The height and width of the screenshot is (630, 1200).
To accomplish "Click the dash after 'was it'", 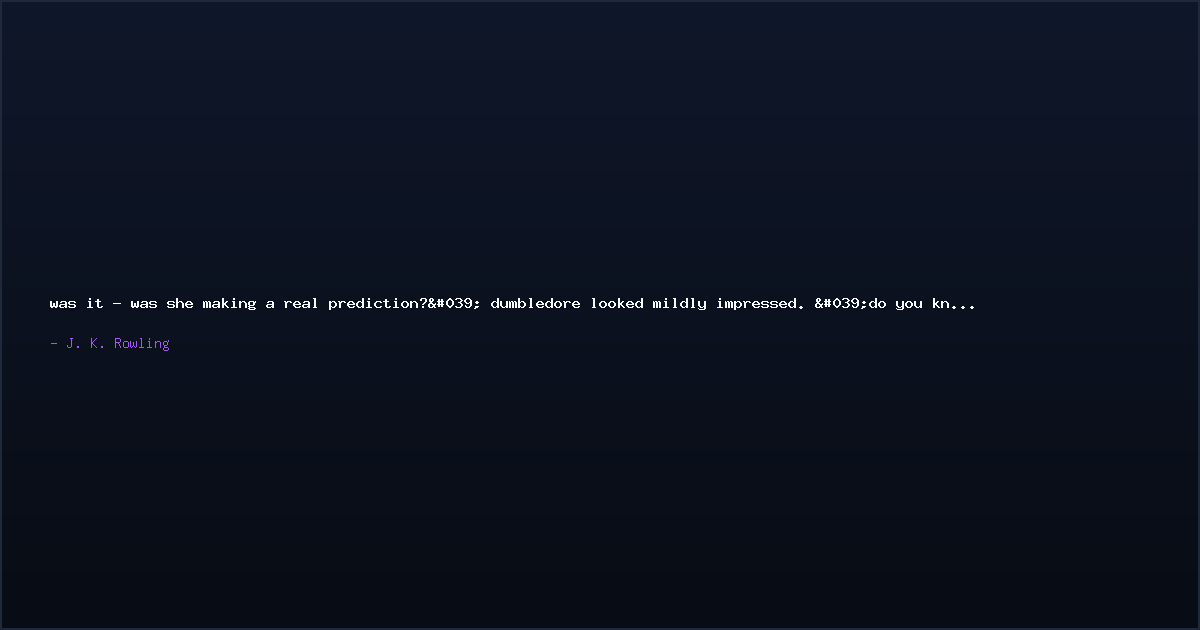I will point(117,304).
